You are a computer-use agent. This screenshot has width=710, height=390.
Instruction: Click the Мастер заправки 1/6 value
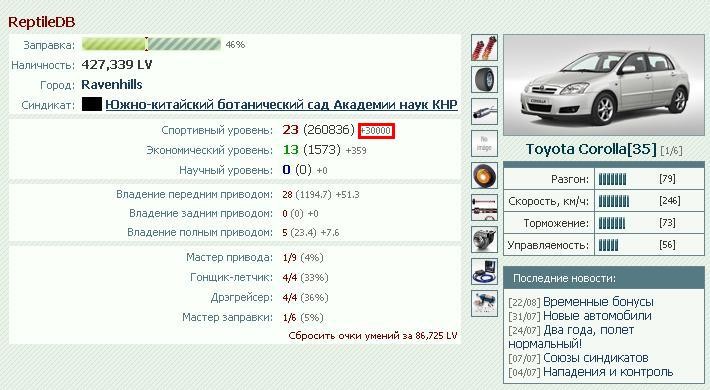[289, 318]
